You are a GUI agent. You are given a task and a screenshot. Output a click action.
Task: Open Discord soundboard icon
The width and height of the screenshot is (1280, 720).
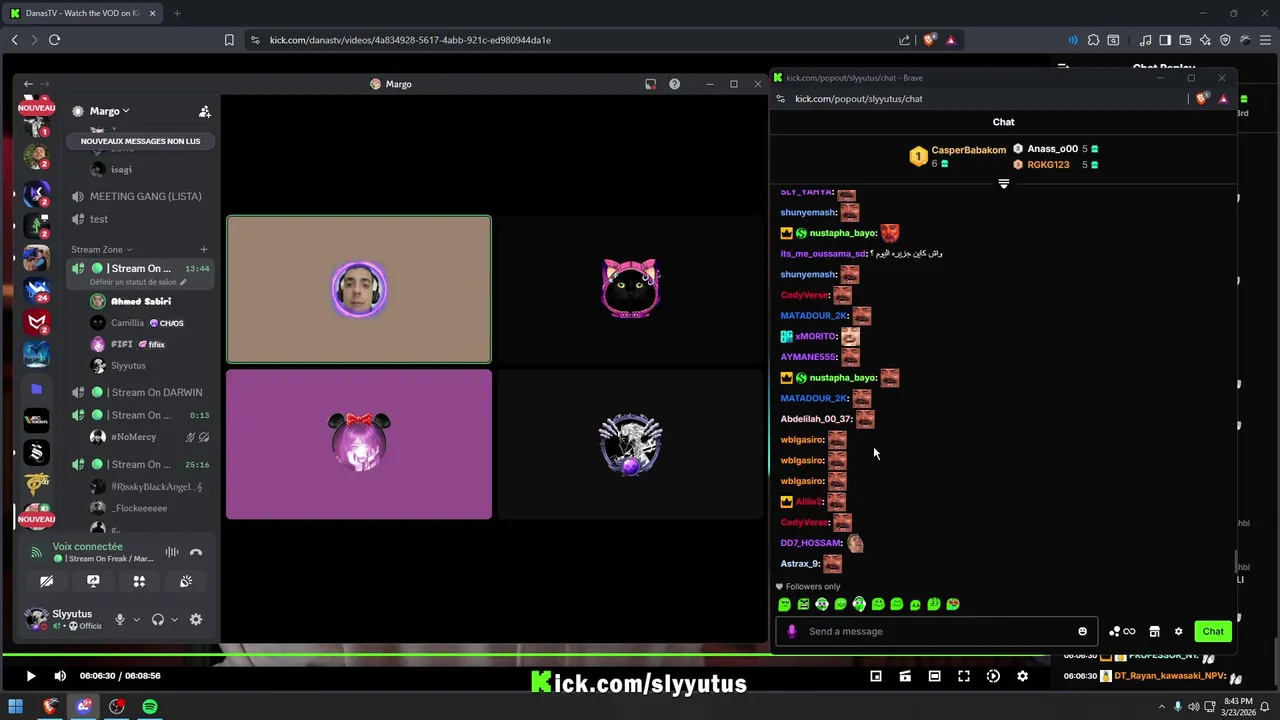[x=186, y=581]
